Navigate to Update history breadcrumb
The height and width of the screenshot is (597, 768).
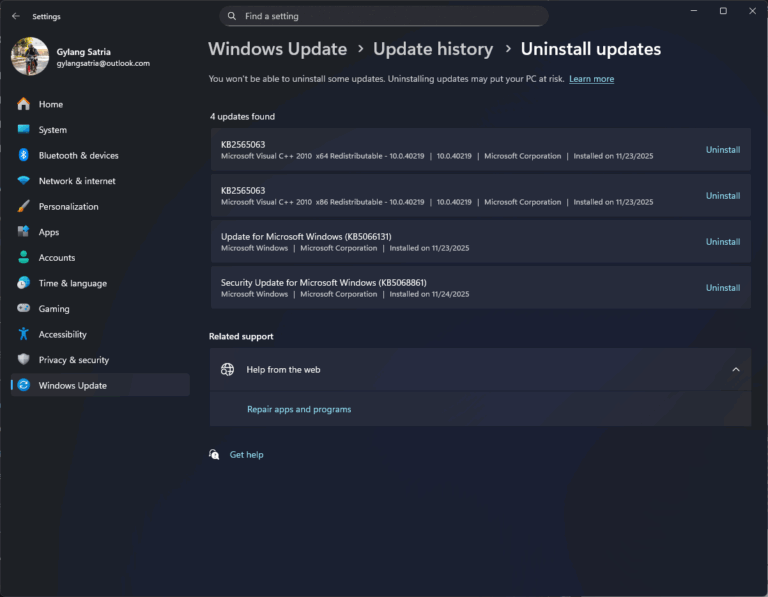pos(432,49)
